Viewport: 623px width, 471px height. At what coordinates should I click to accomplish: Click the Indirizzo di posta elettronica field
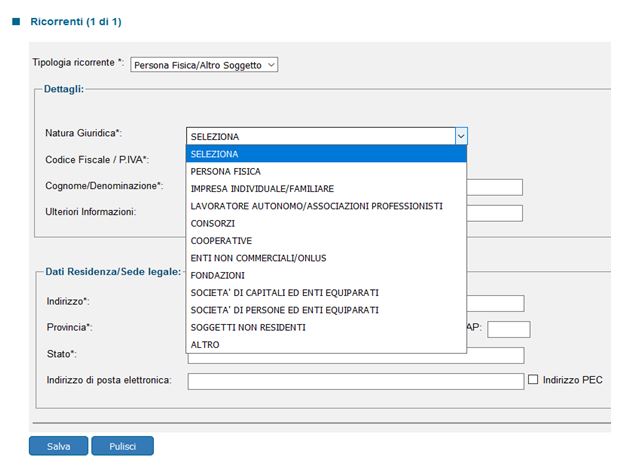(355, 381)
